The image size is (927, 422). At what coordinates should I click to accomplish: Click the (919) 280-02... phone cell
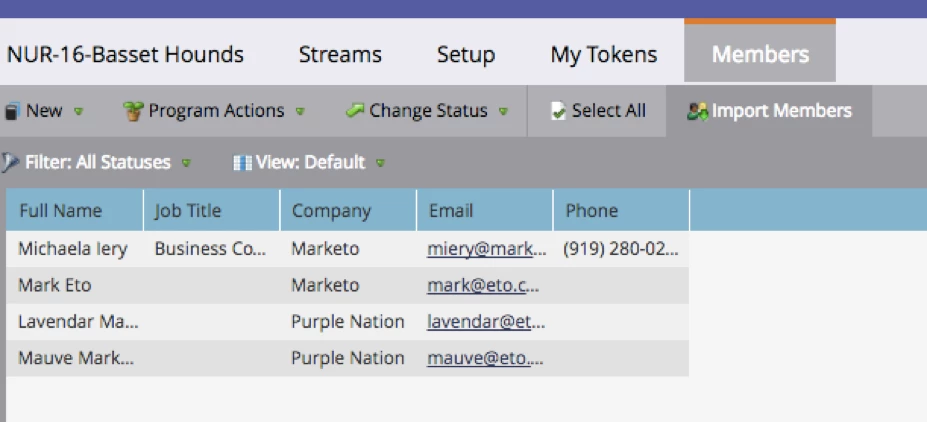[621, 249]
